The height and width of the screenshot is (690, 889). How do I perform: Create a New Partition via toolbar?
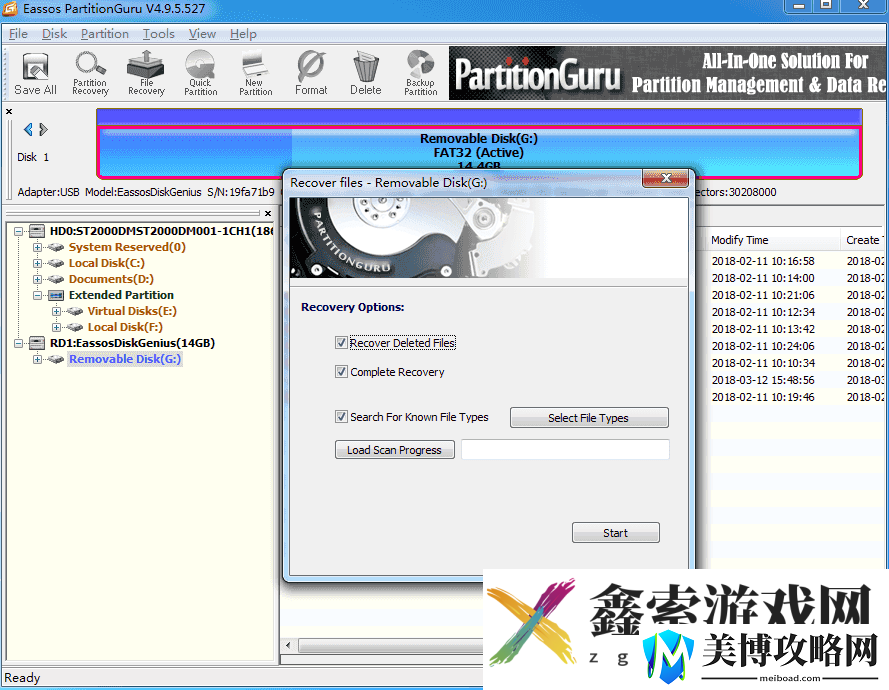point(255,73)
